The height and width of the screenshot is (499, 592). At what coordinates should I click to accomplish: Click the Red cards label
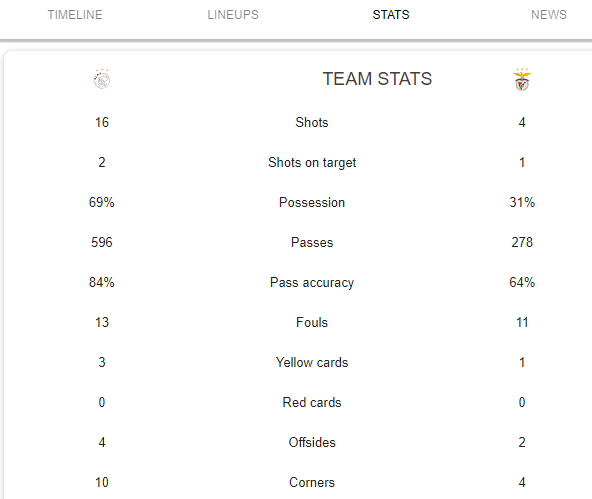click(x=312, y=402)
